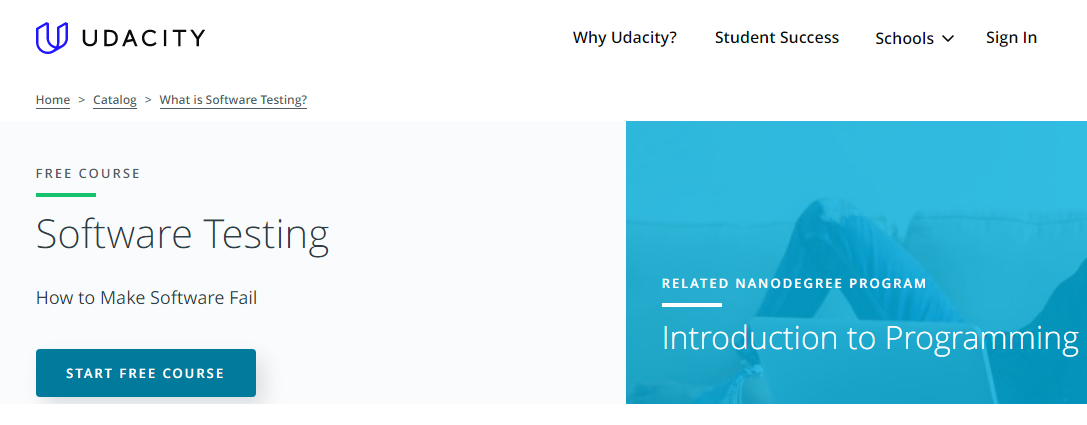Image resolution: width=1087 pixels, height=425 pixels.
Task: Navigate to the Home breadcrumb
Action: pos(53,100)
